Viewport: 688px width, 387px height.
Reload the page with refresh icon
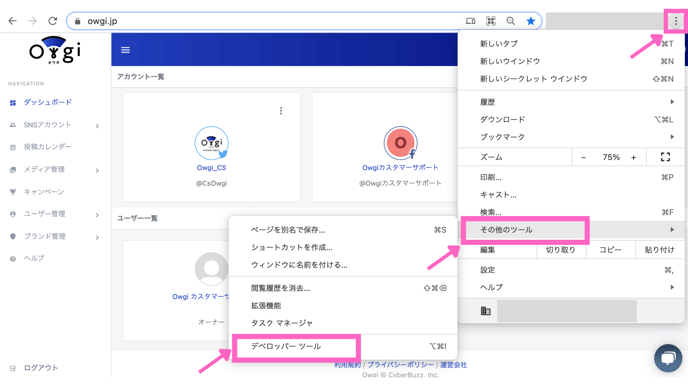pos(53,21)
